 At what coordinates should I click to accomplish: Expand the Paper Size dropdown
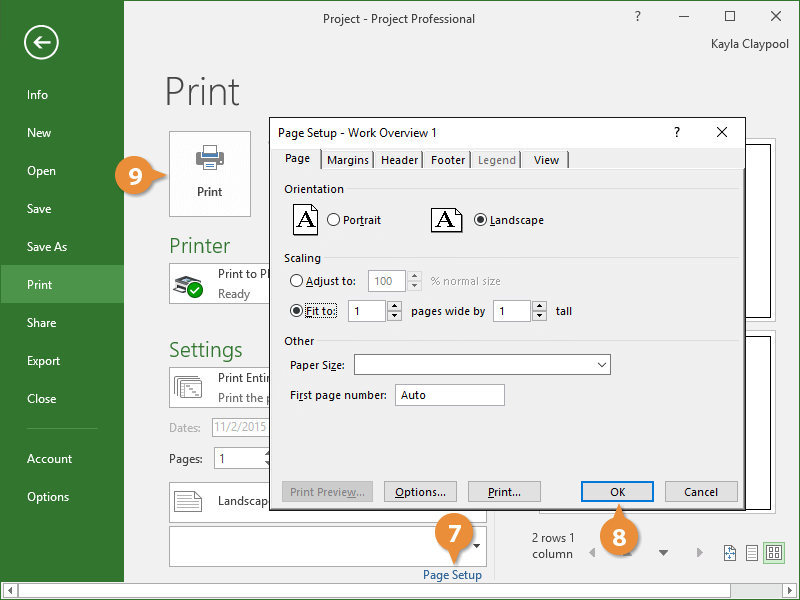[602, 365]
